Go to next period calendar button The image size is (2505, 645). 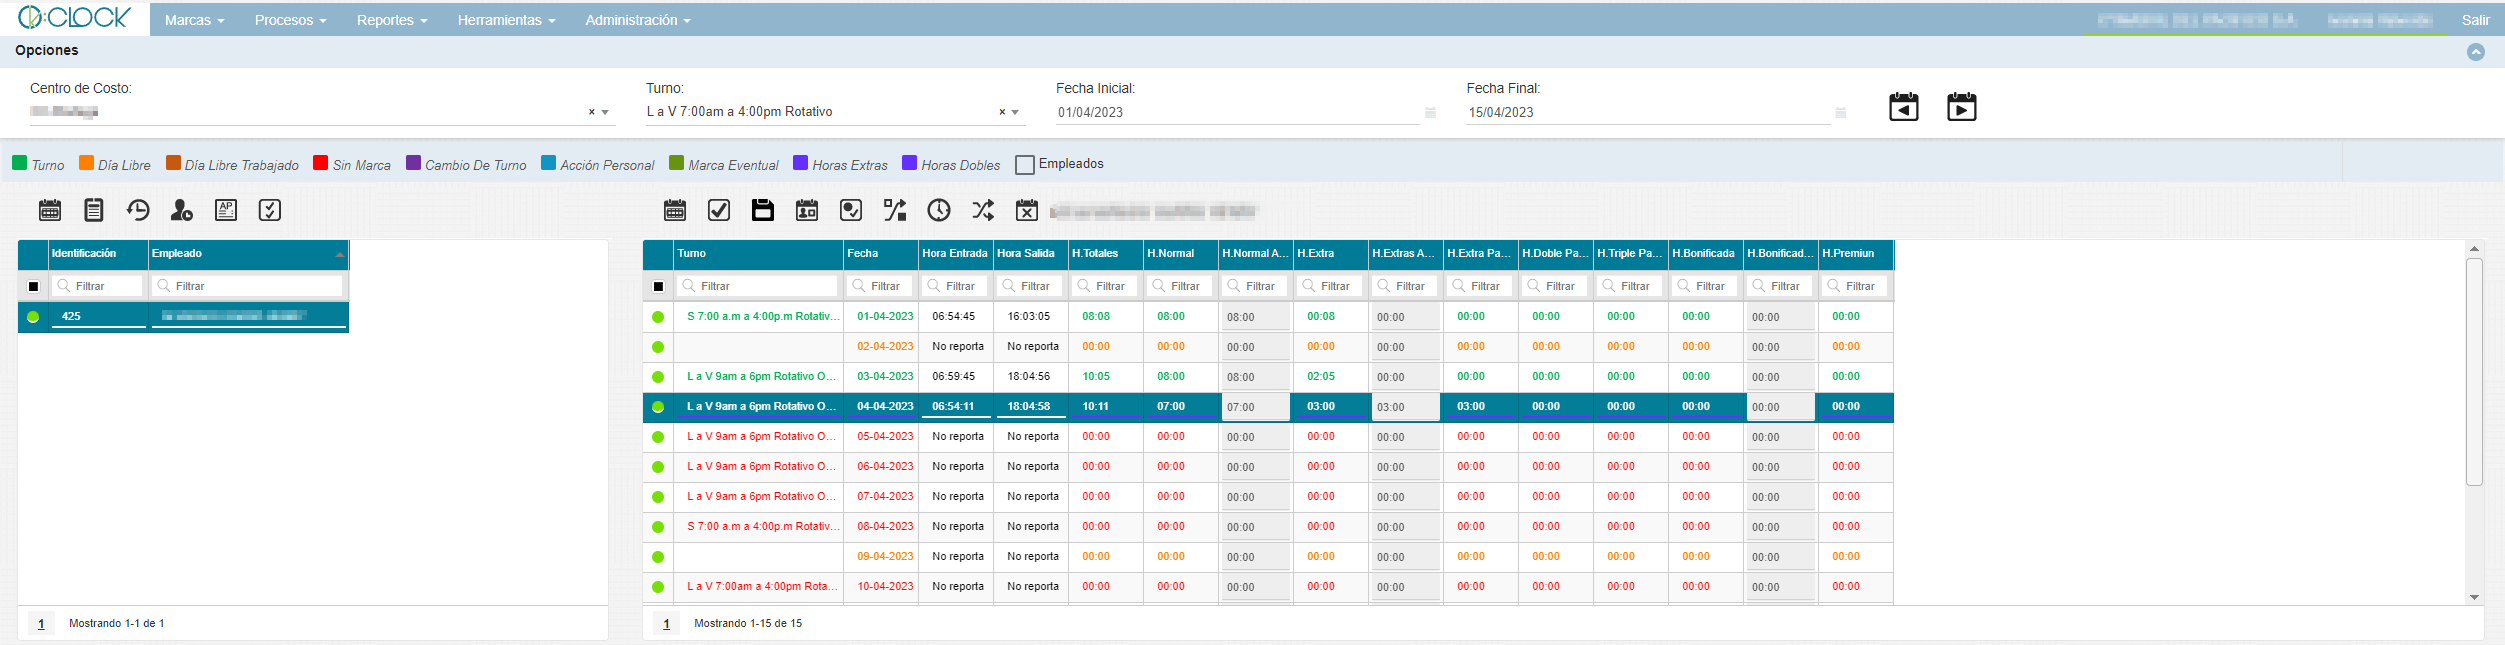click(x=1961, y=107)
